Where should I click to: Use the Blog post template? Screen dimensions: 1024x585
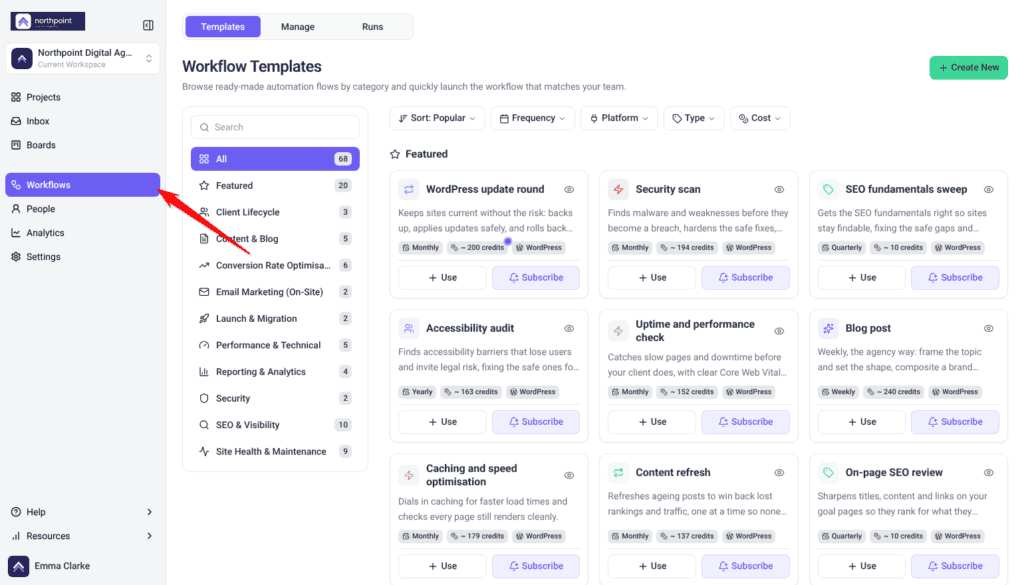(861, 422)
